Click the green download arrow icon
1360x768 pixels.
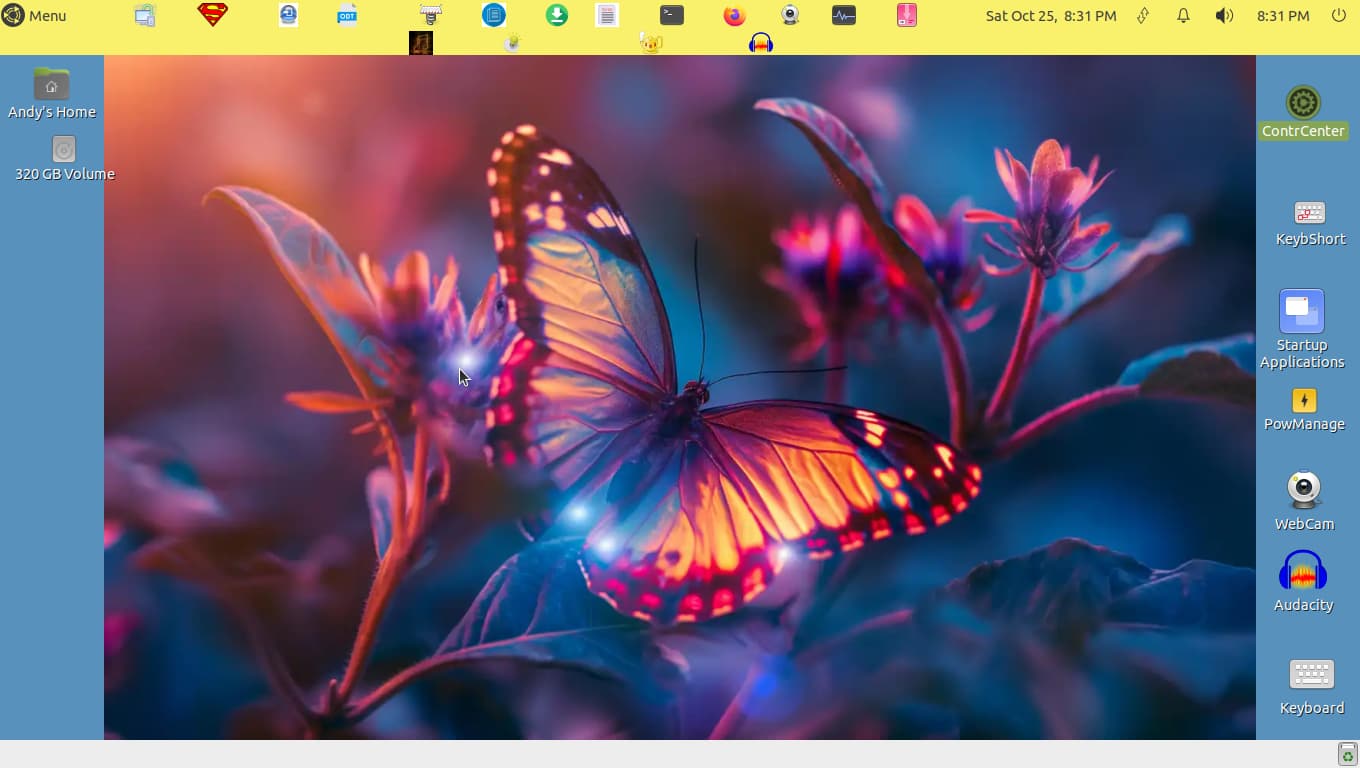557,16
